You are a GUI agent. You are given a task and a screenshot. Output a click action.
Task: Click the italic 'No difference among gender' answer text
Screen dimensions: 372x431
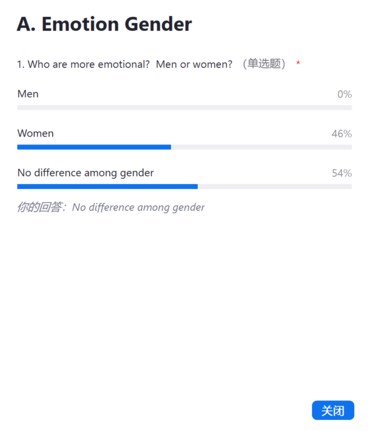click(x=138, y=207)
